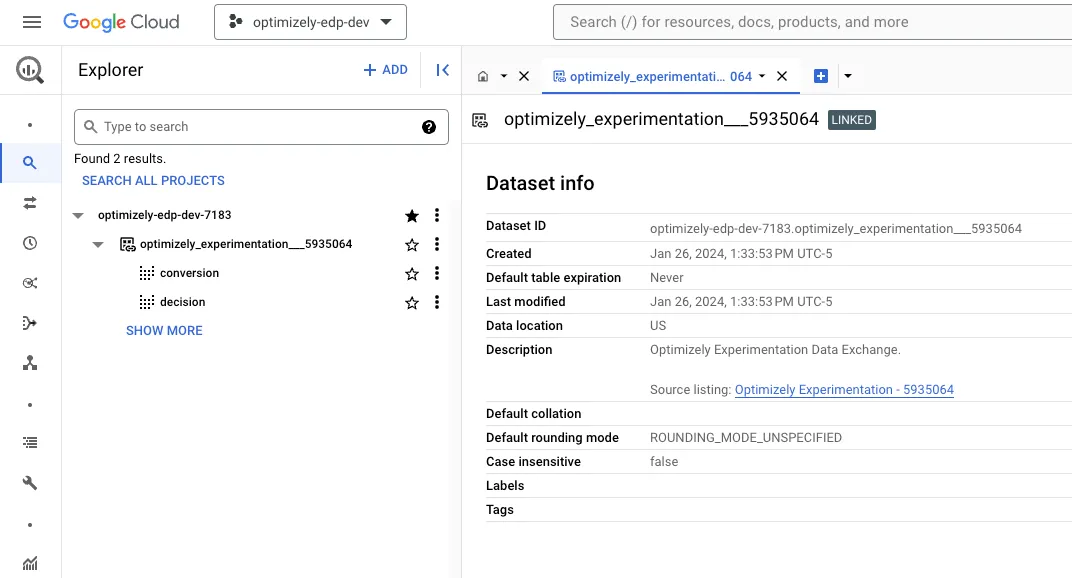Click the LINKED badge
The height and width of the screenshot is (578, 1072).
pos(851,120)
